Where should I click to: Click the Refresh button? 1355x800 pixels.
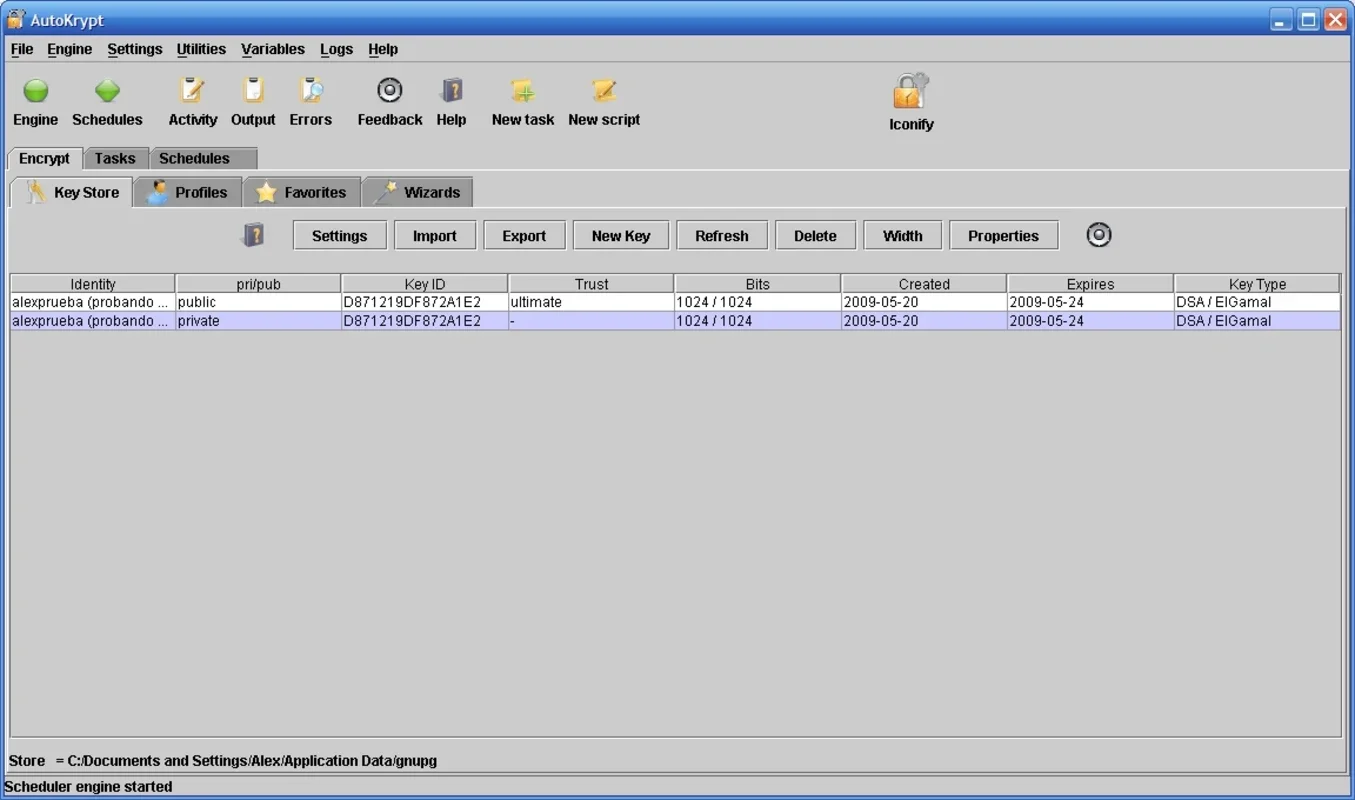coord(722,236)
